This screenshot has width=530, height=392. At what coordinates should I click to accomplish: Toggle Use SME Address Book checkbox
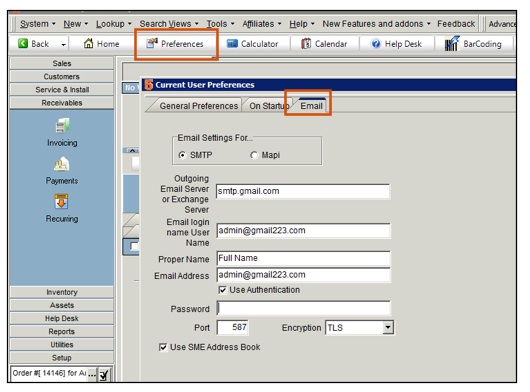tap(163, 347)
